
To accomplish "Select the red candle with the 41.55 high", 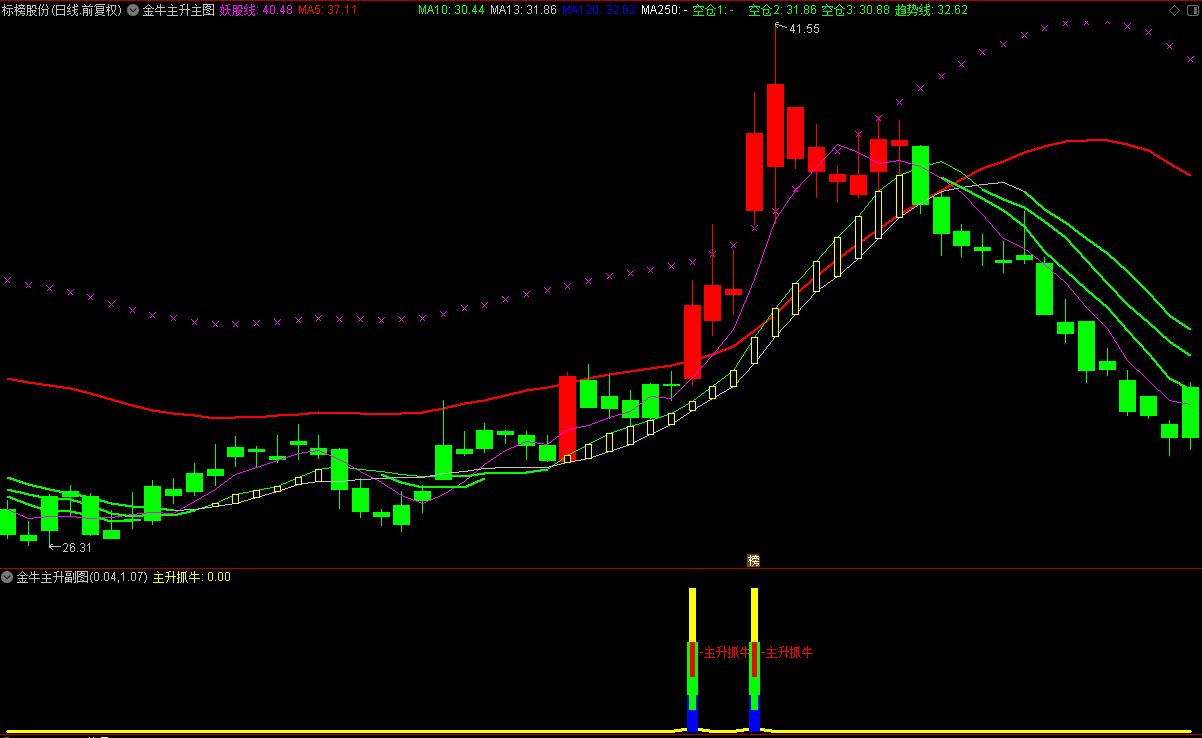I will coord(775,125).
